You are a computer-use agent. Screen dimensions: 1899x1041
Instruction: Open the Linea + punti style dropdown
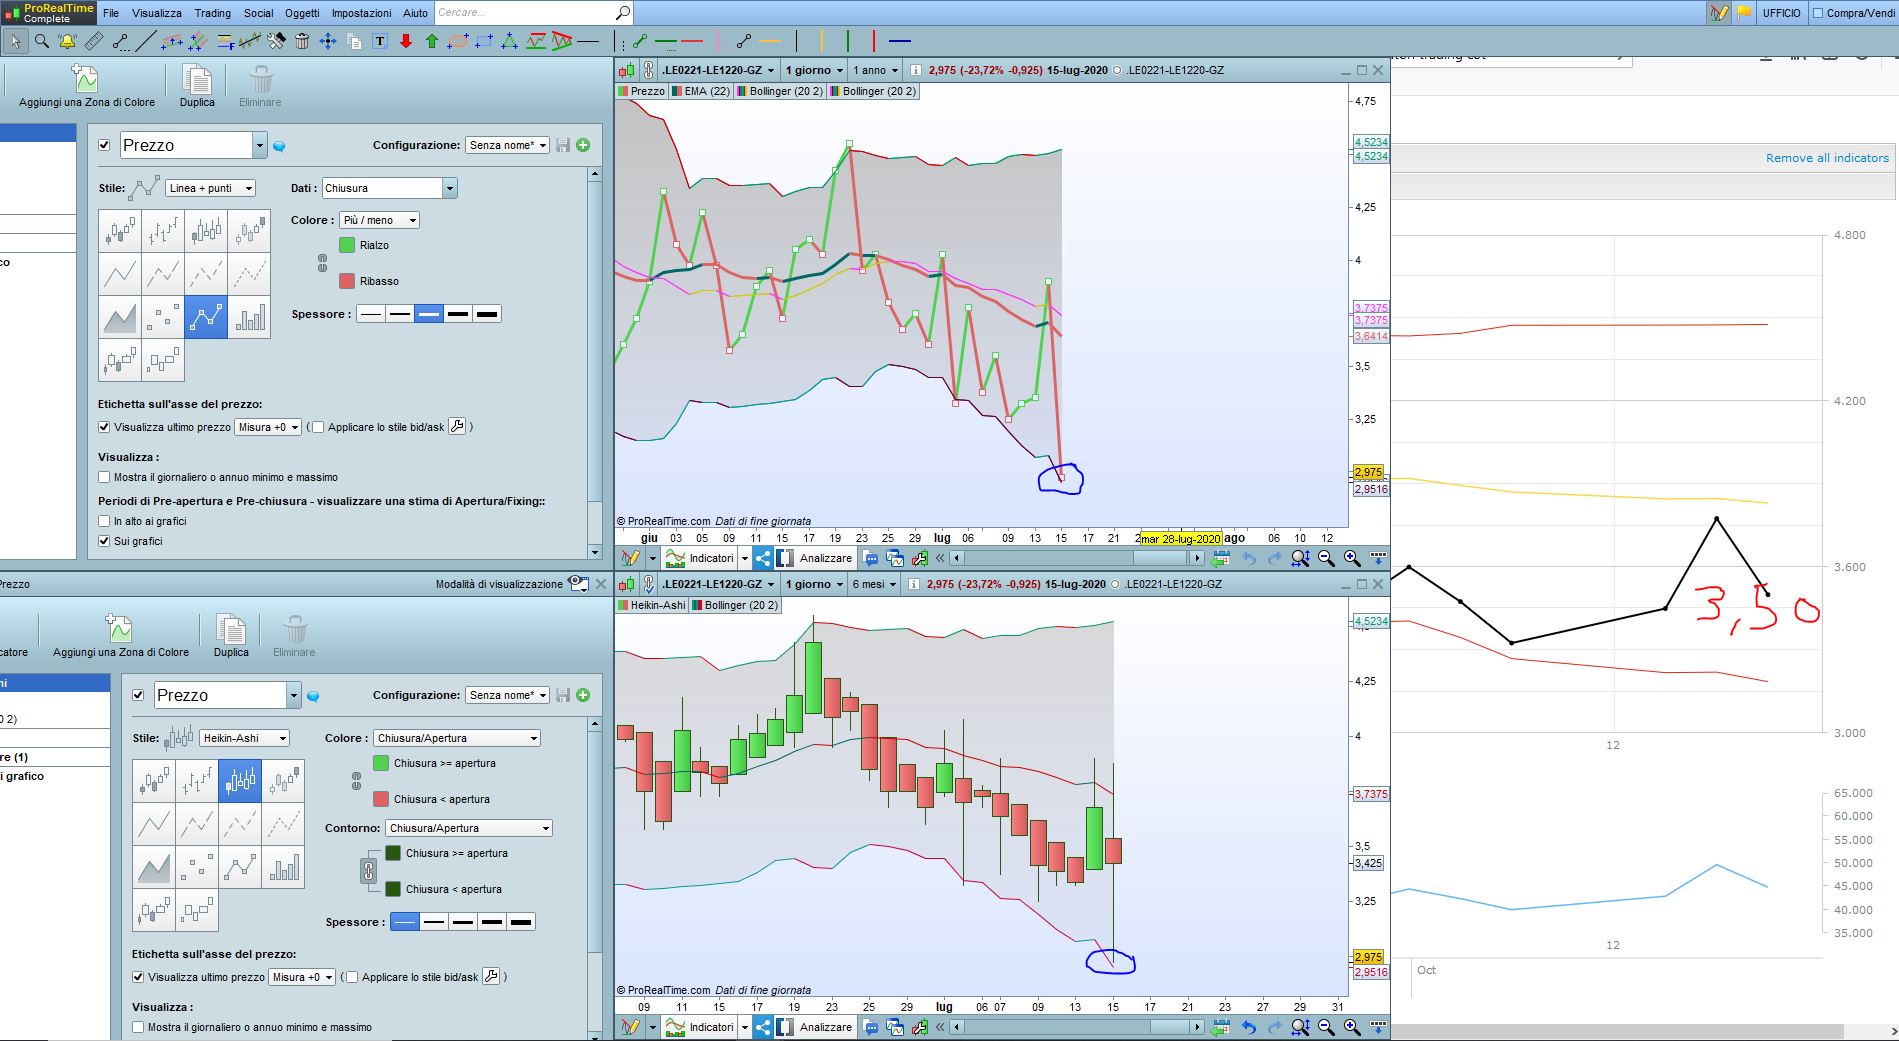click(210, 188)
